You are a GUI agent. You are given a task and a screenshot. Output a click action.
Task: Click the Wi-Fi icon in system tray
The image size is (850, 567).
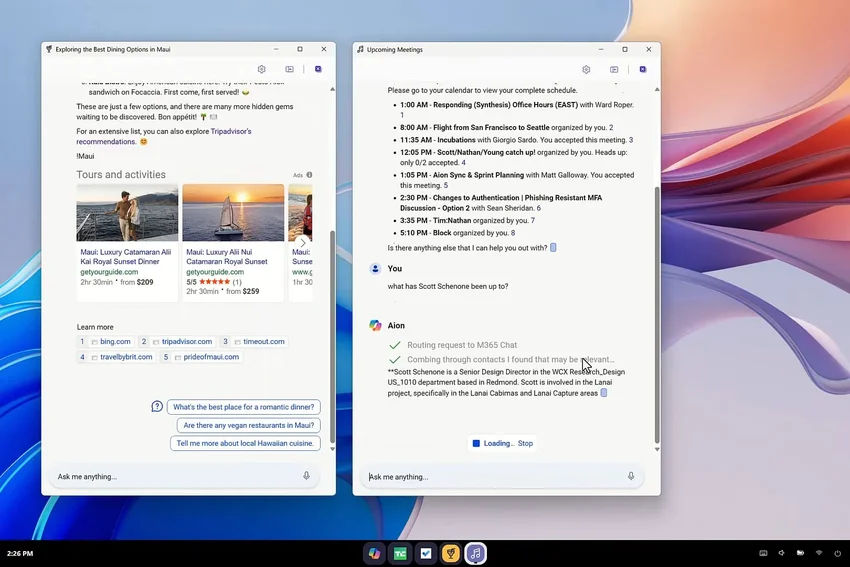click(819, 553)
